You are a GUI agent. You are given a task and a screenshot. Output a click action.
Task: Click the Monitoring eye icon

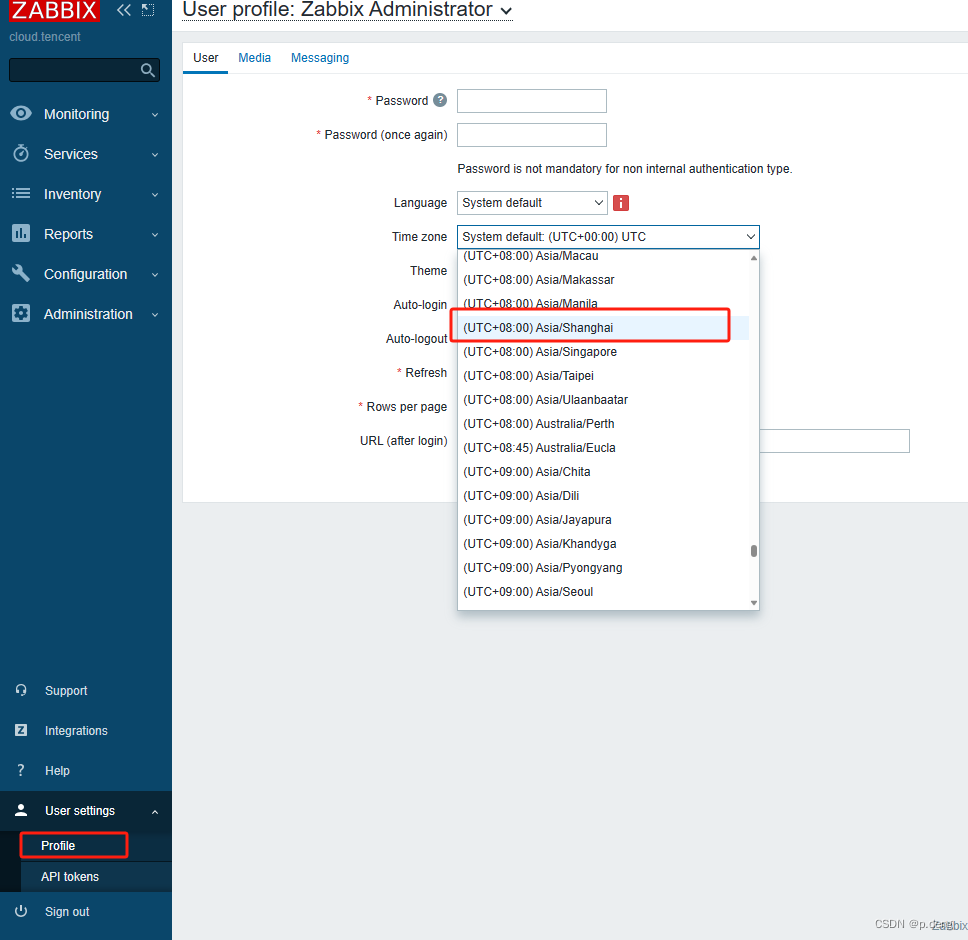click(x=21, y=114)
